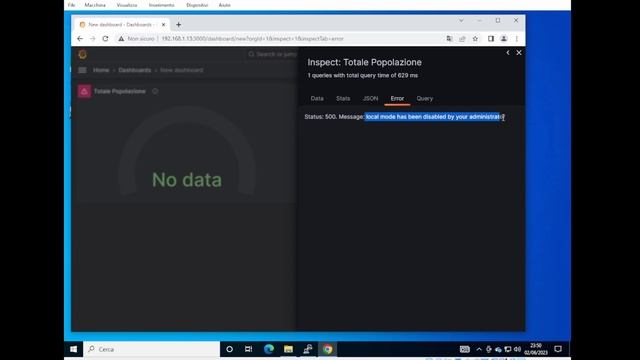Switch to the Stats tab
640x360 pixels.
coord(343,98)
